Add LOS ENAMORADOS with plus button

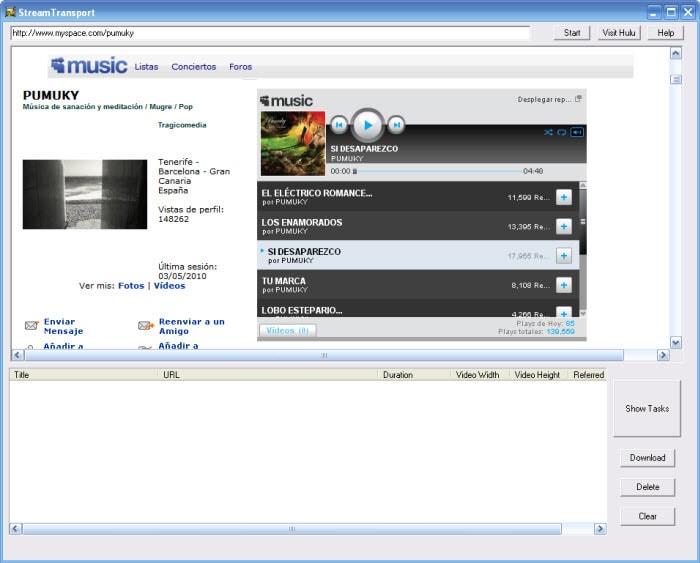[x=564, y=226]
